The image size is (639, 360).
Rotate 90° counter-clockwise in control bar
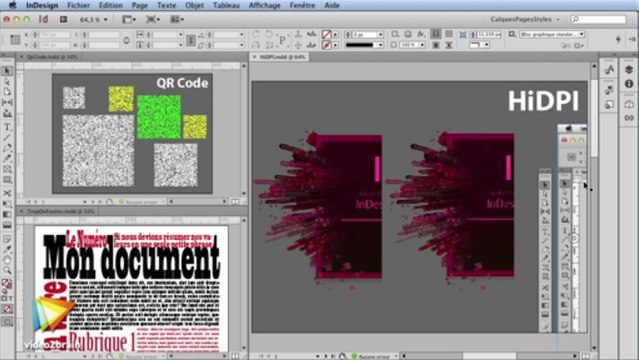click(x=269, y=34)
